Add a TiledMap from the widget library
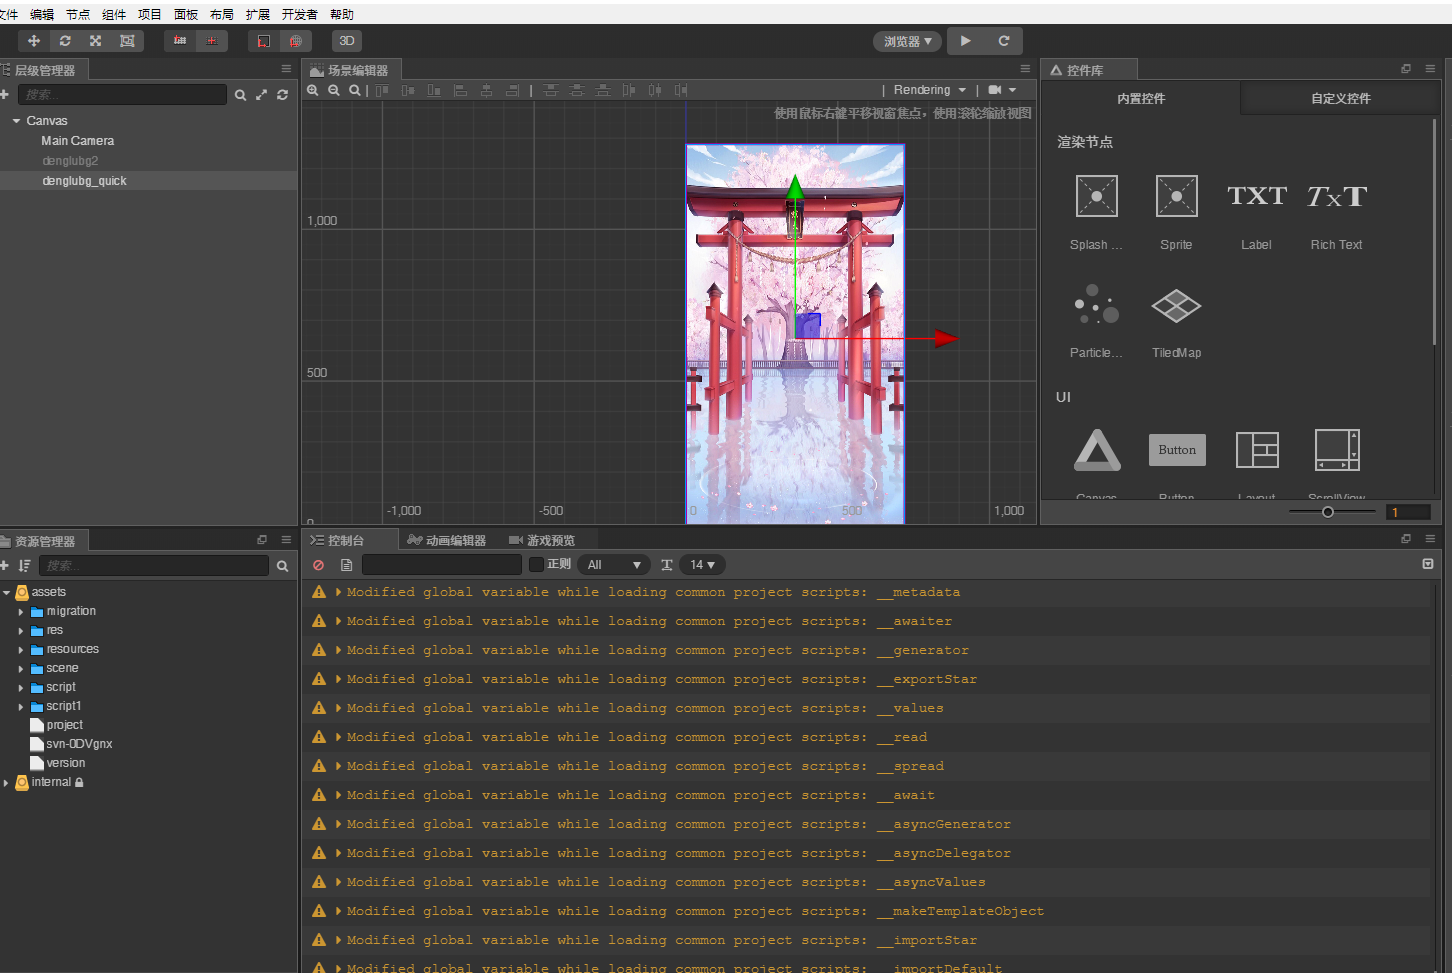Viewport: 1452px width, 973px height. (1176, 305)
